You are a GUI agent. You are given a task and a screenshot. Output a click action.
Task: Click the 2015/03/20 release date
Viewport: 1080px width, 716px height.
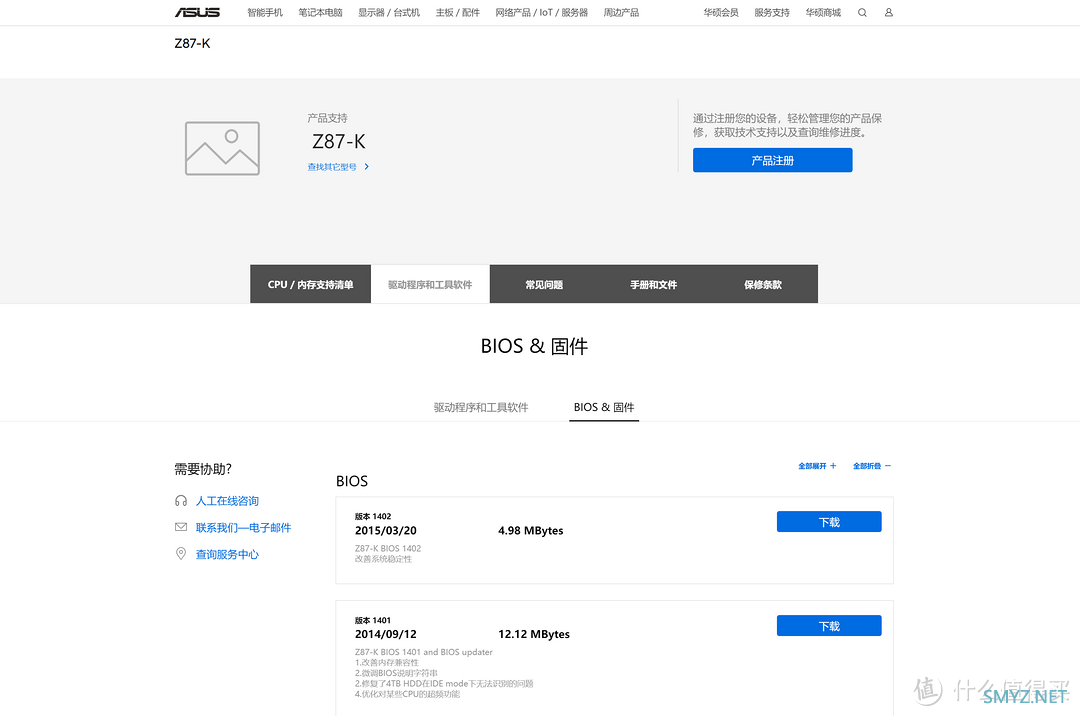[x=386, y=531]
